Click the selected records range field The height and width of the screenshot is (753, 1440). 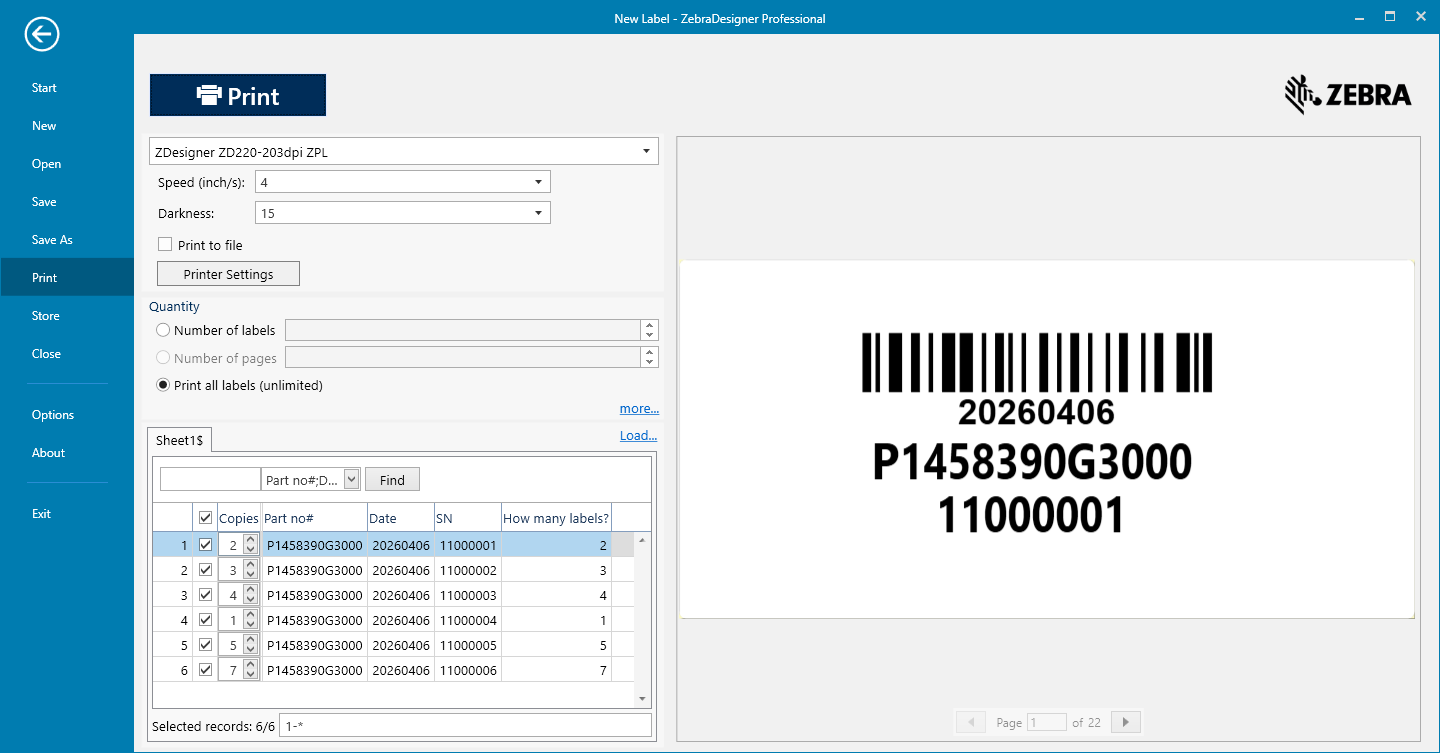465,726
